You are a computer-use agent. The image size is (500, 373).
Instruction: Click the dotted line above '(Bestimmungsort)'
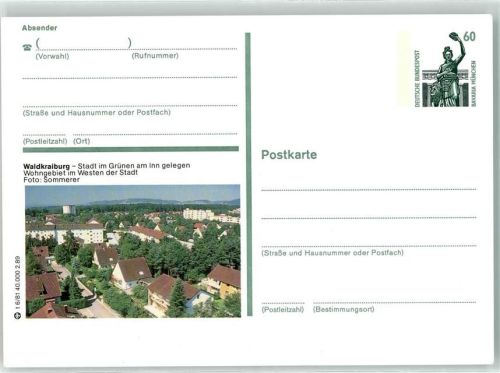point(394,303)
